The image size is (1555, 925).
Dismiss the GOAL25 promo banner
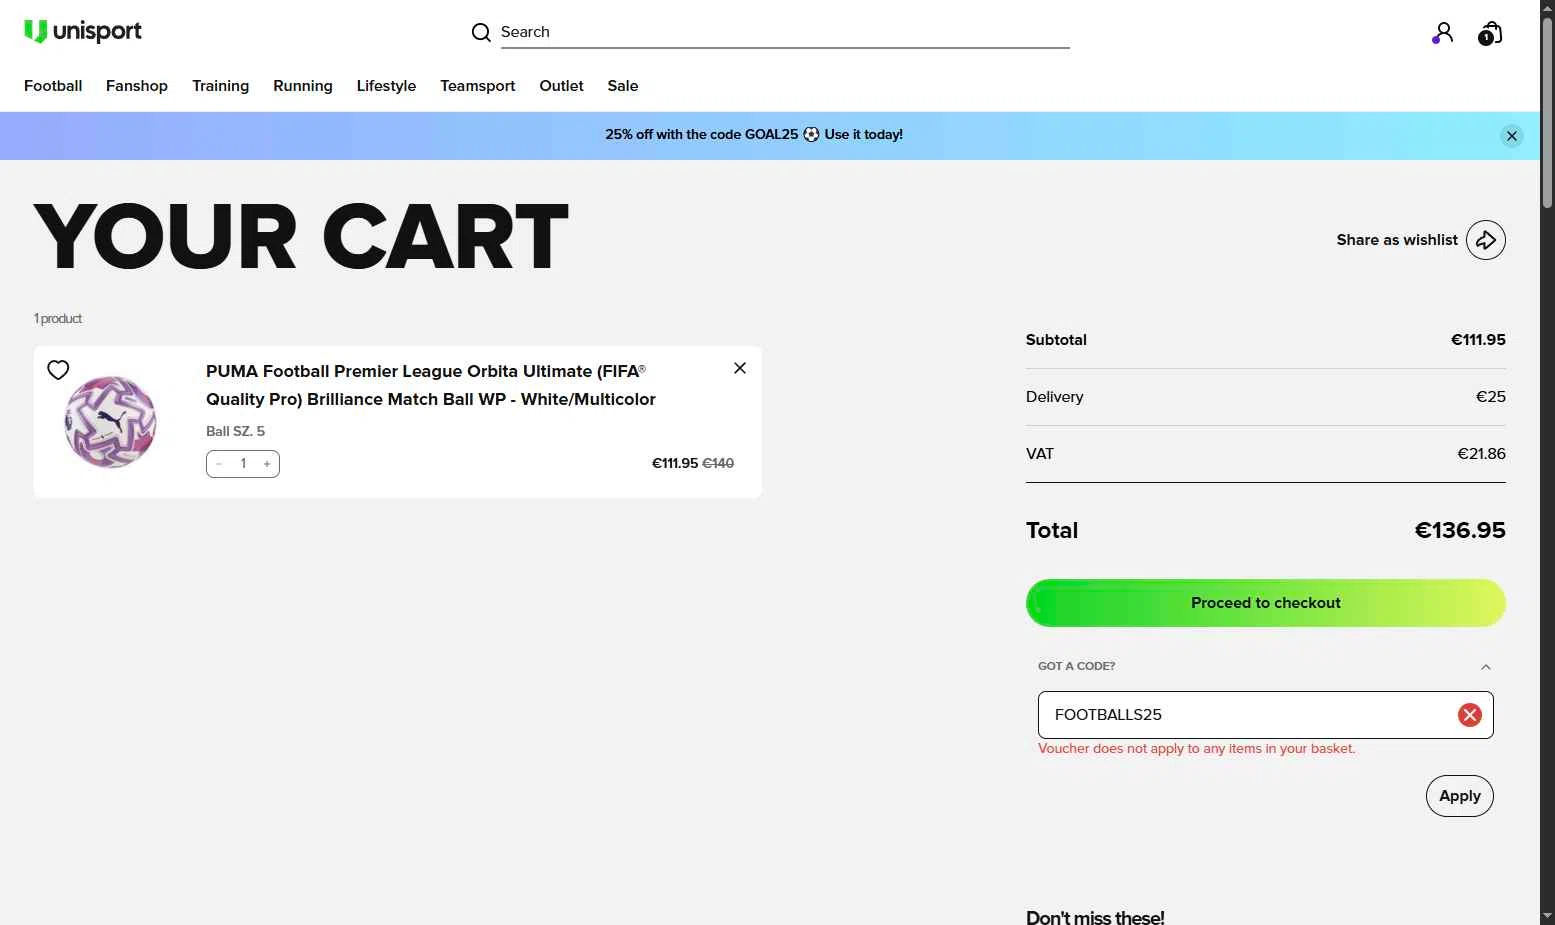point(1512,136)
